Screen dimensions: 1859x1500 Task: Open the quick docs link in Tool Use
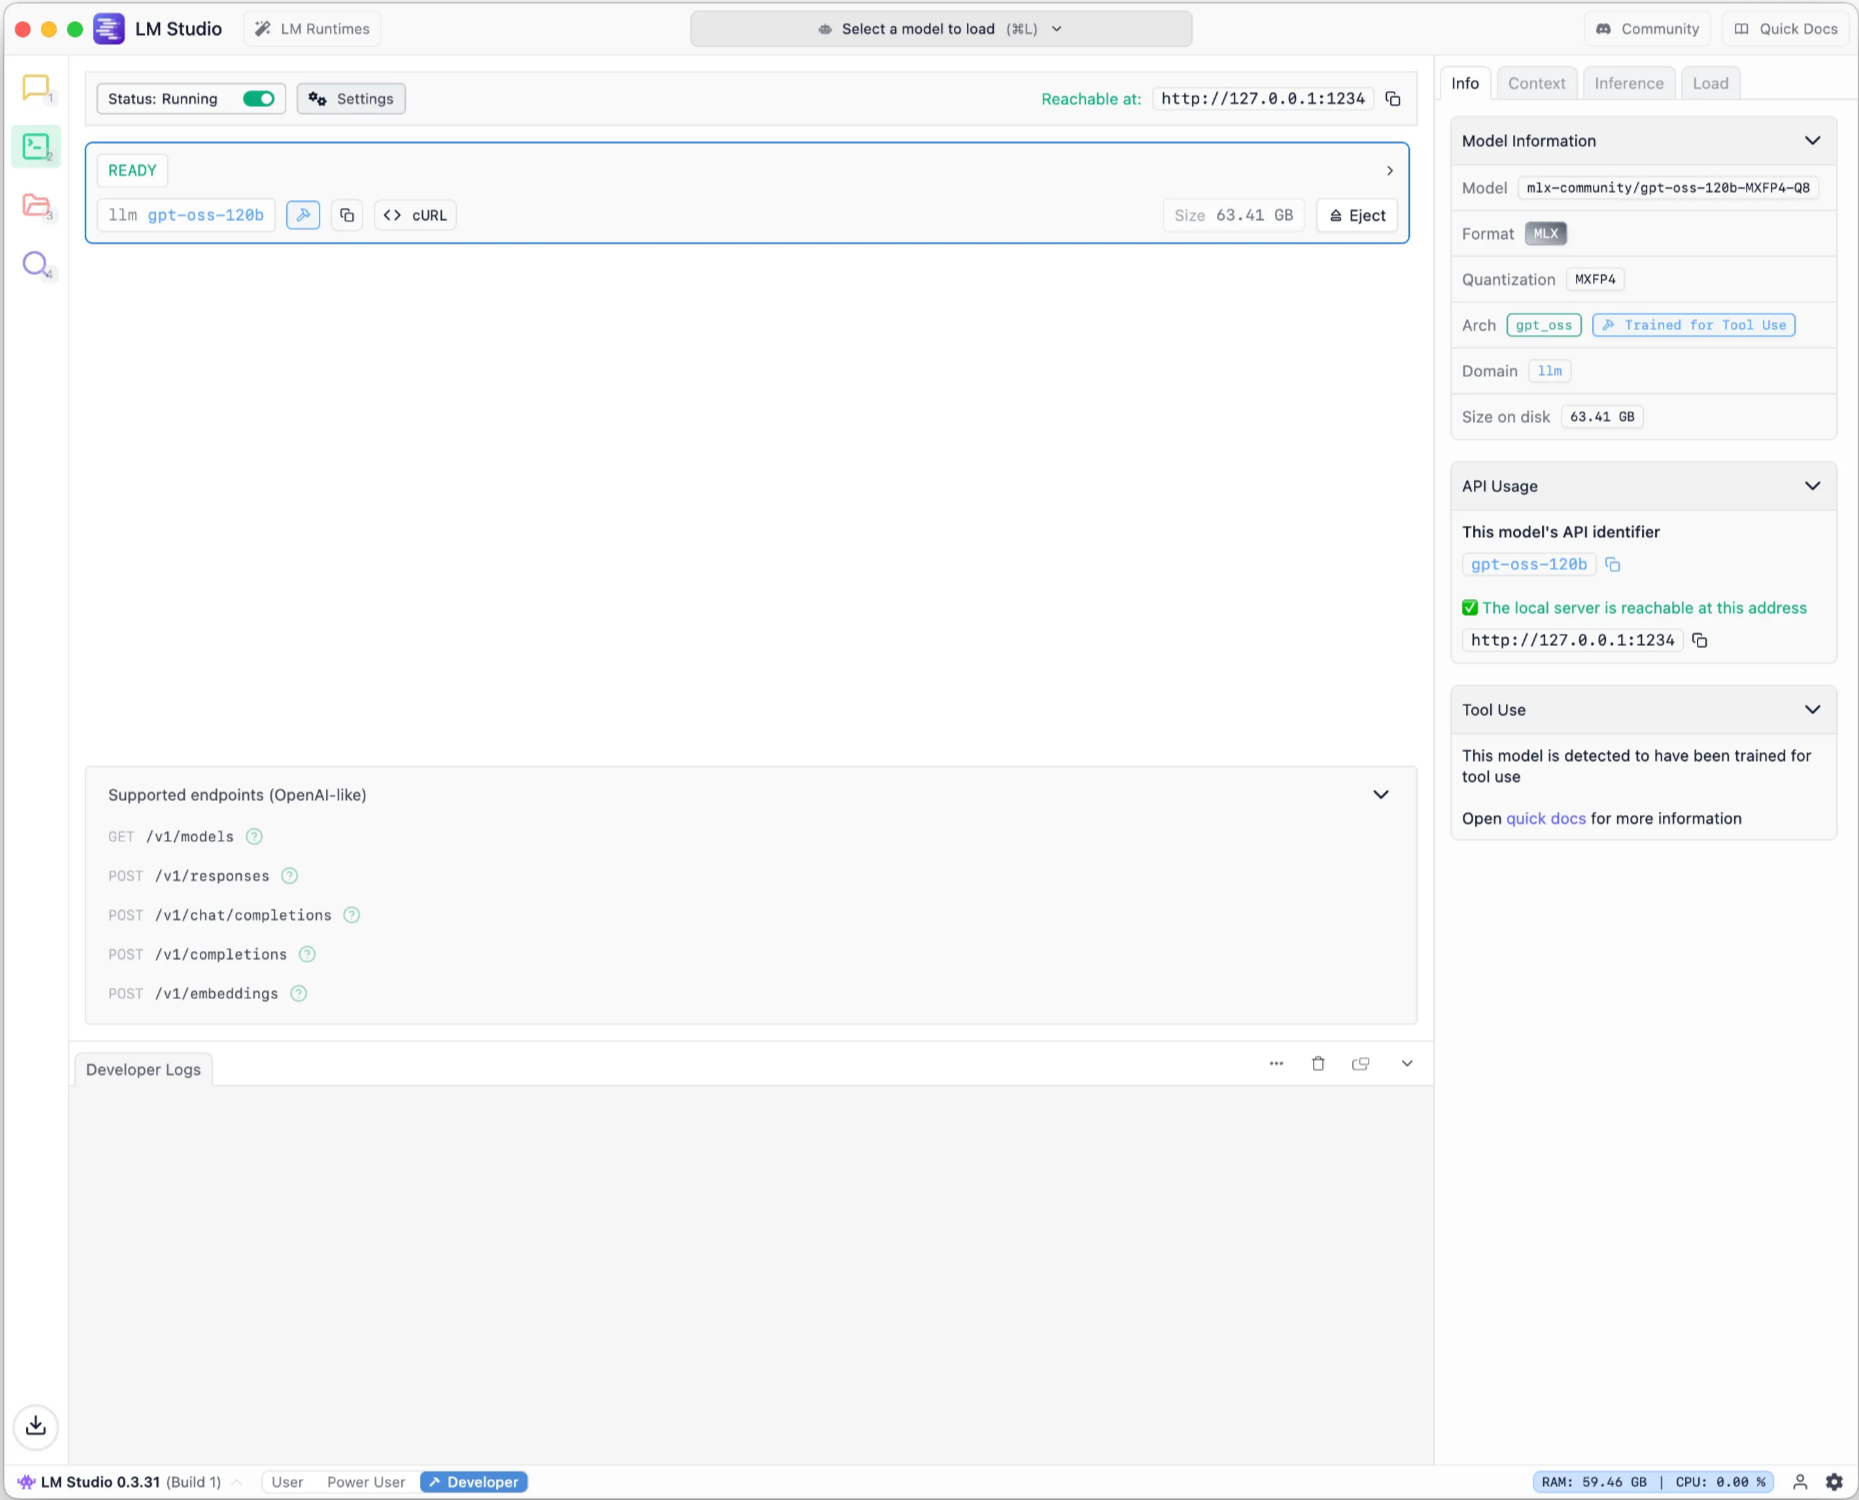[1545, 818]
